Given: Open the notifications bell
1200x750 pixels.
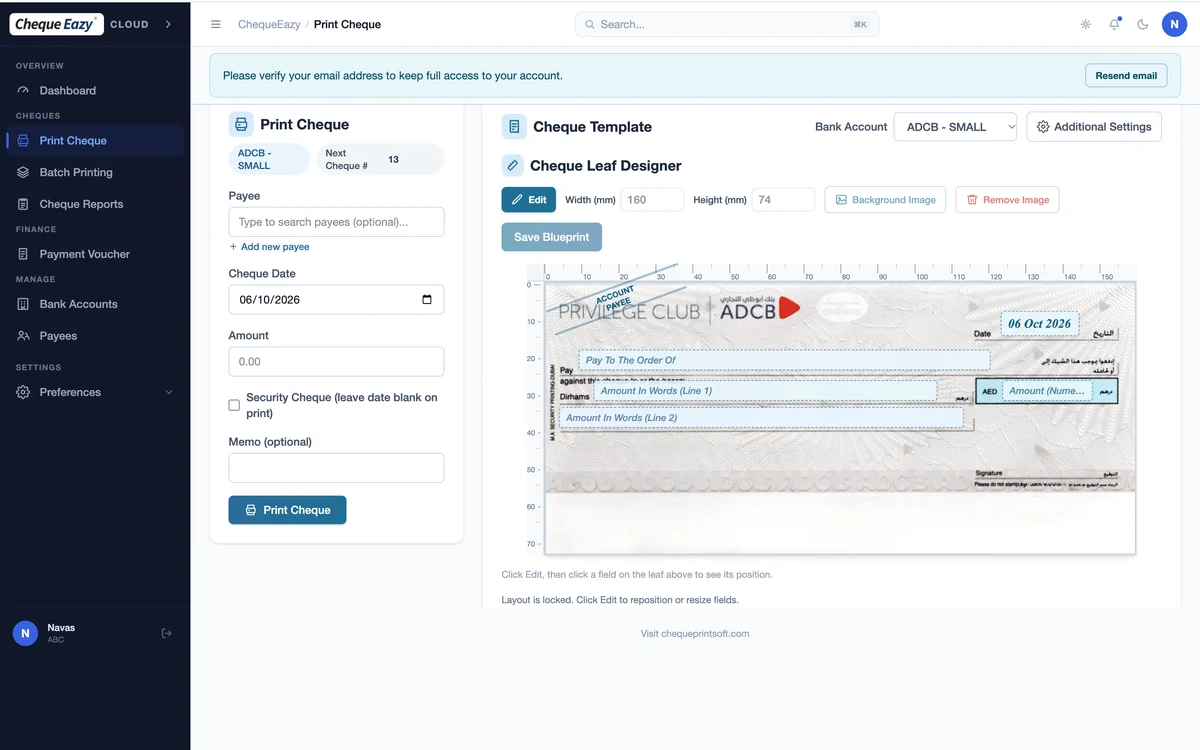Looking at the screenshot, I should [1115, 24].
